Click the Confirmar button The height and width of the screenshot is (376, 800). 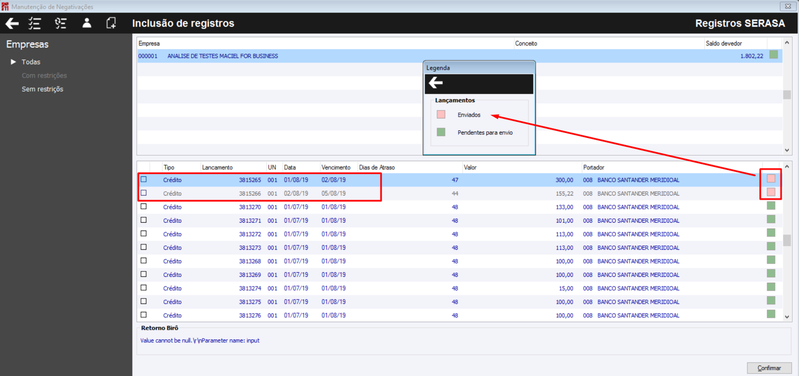(x=769, y=368)
